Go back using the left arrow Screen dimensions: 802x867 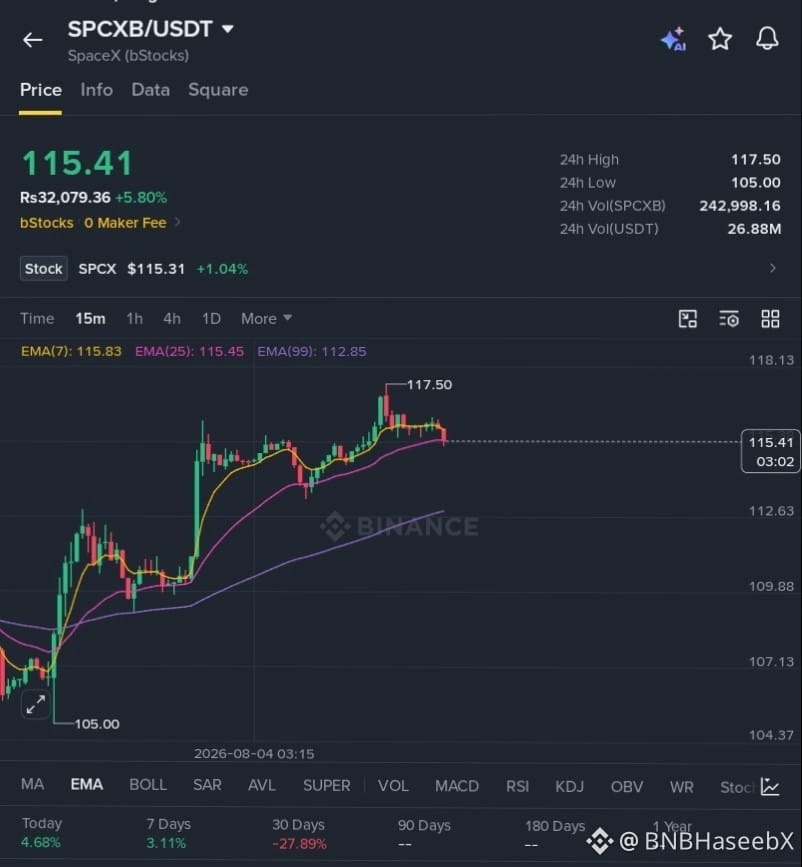tap(33, 40)
